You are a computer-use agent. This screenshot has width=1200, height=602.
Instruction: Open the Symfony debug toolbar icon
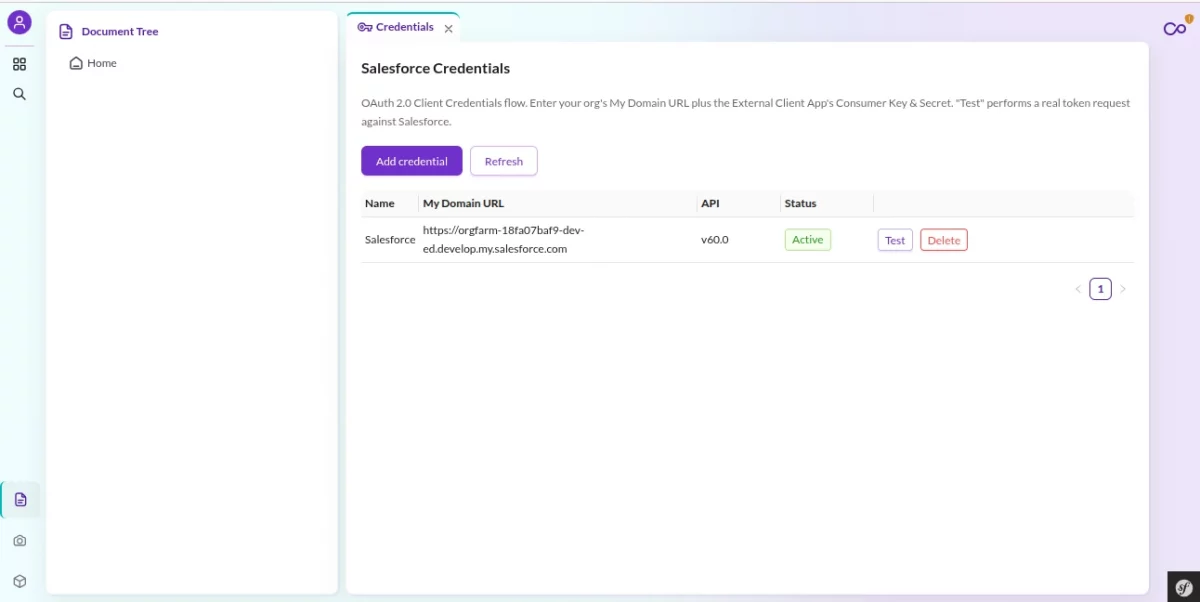[x=1184, y=587]
